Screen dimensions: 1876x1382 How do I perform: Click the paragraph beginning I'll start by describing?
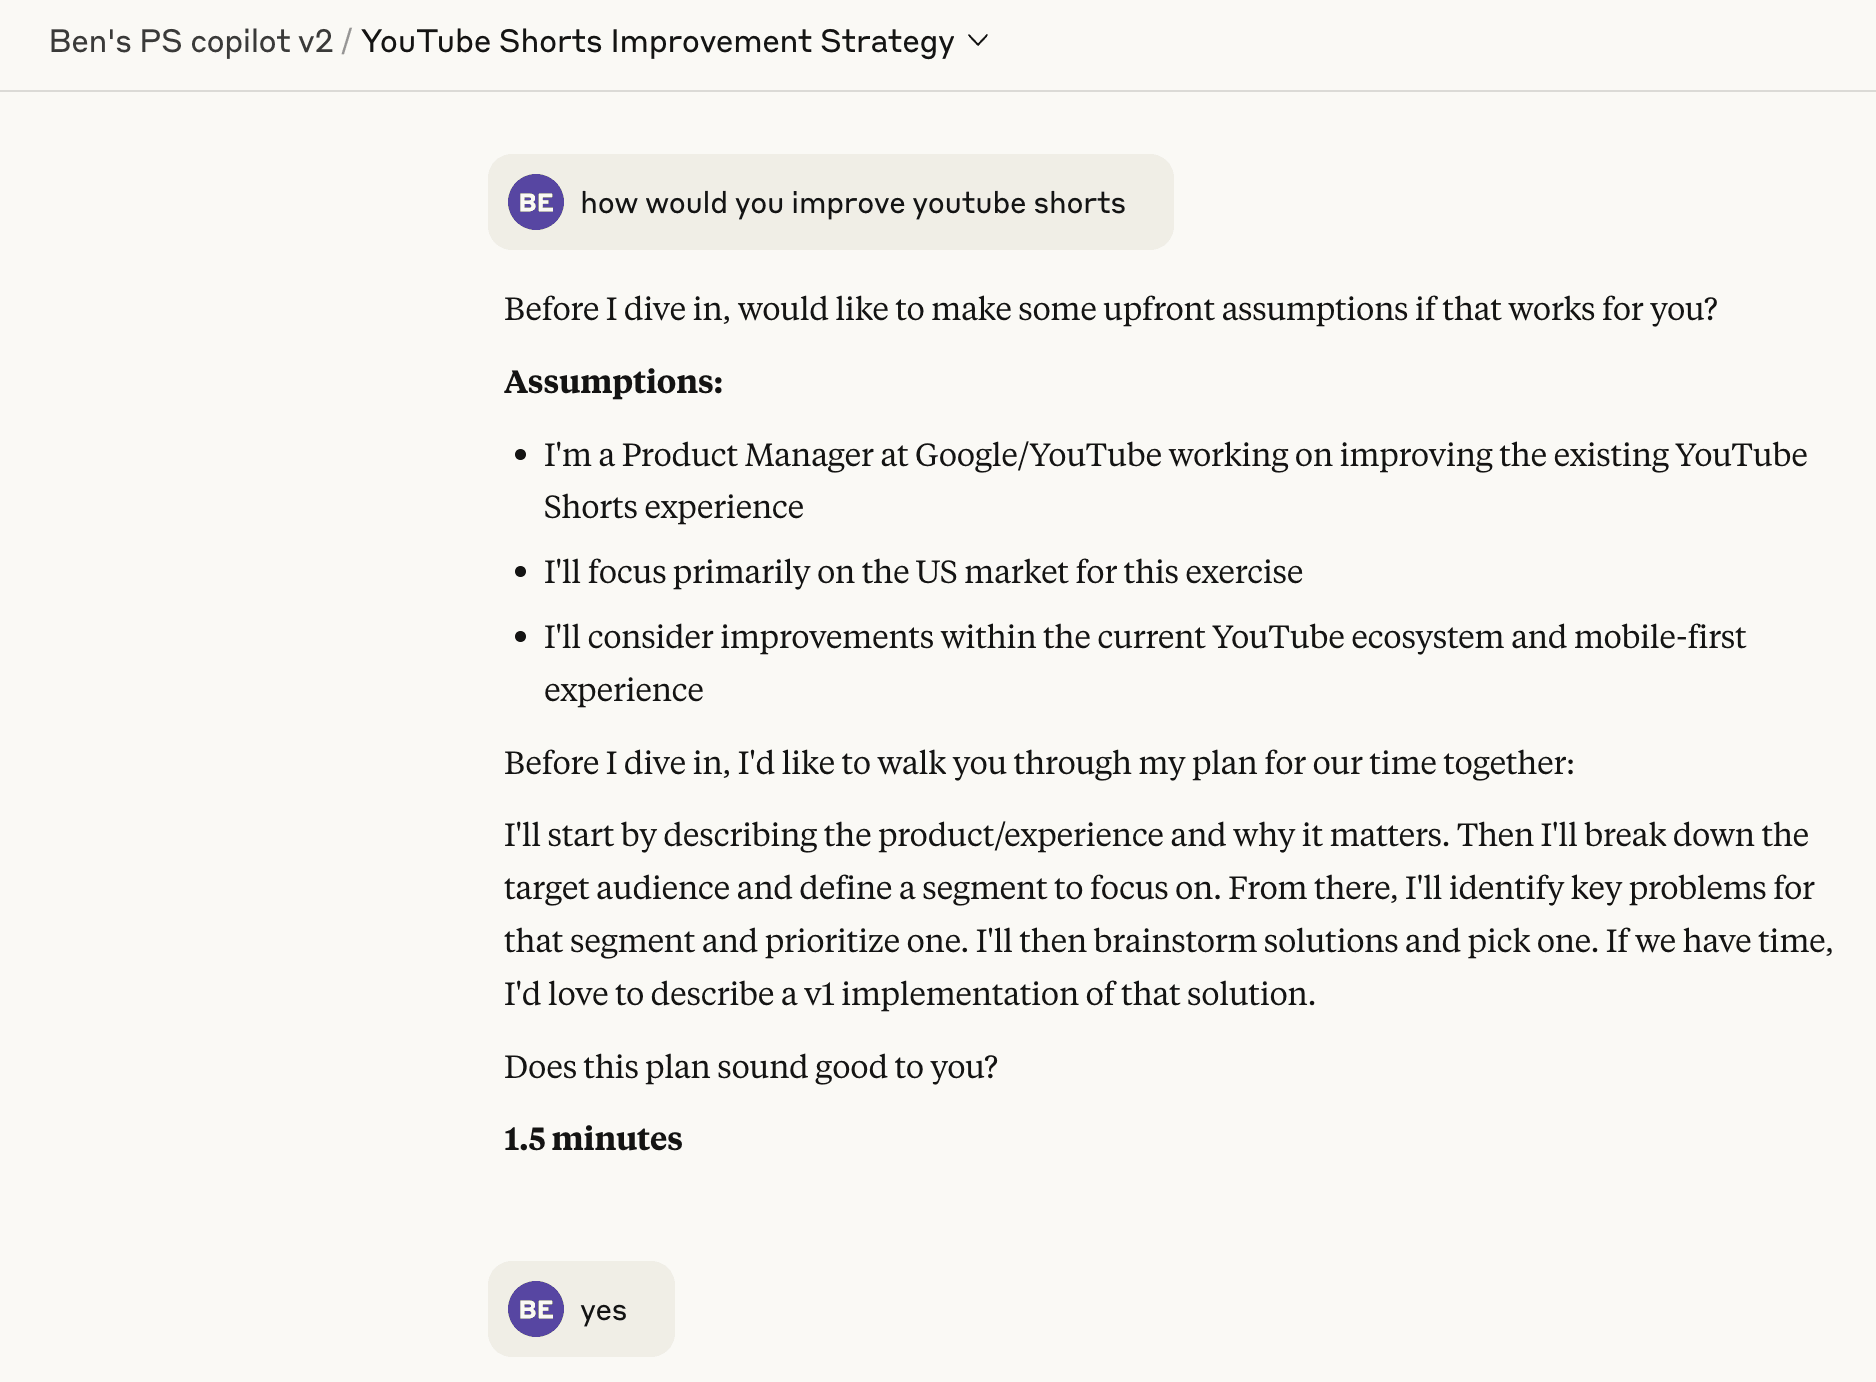[x=1169, y=914]
